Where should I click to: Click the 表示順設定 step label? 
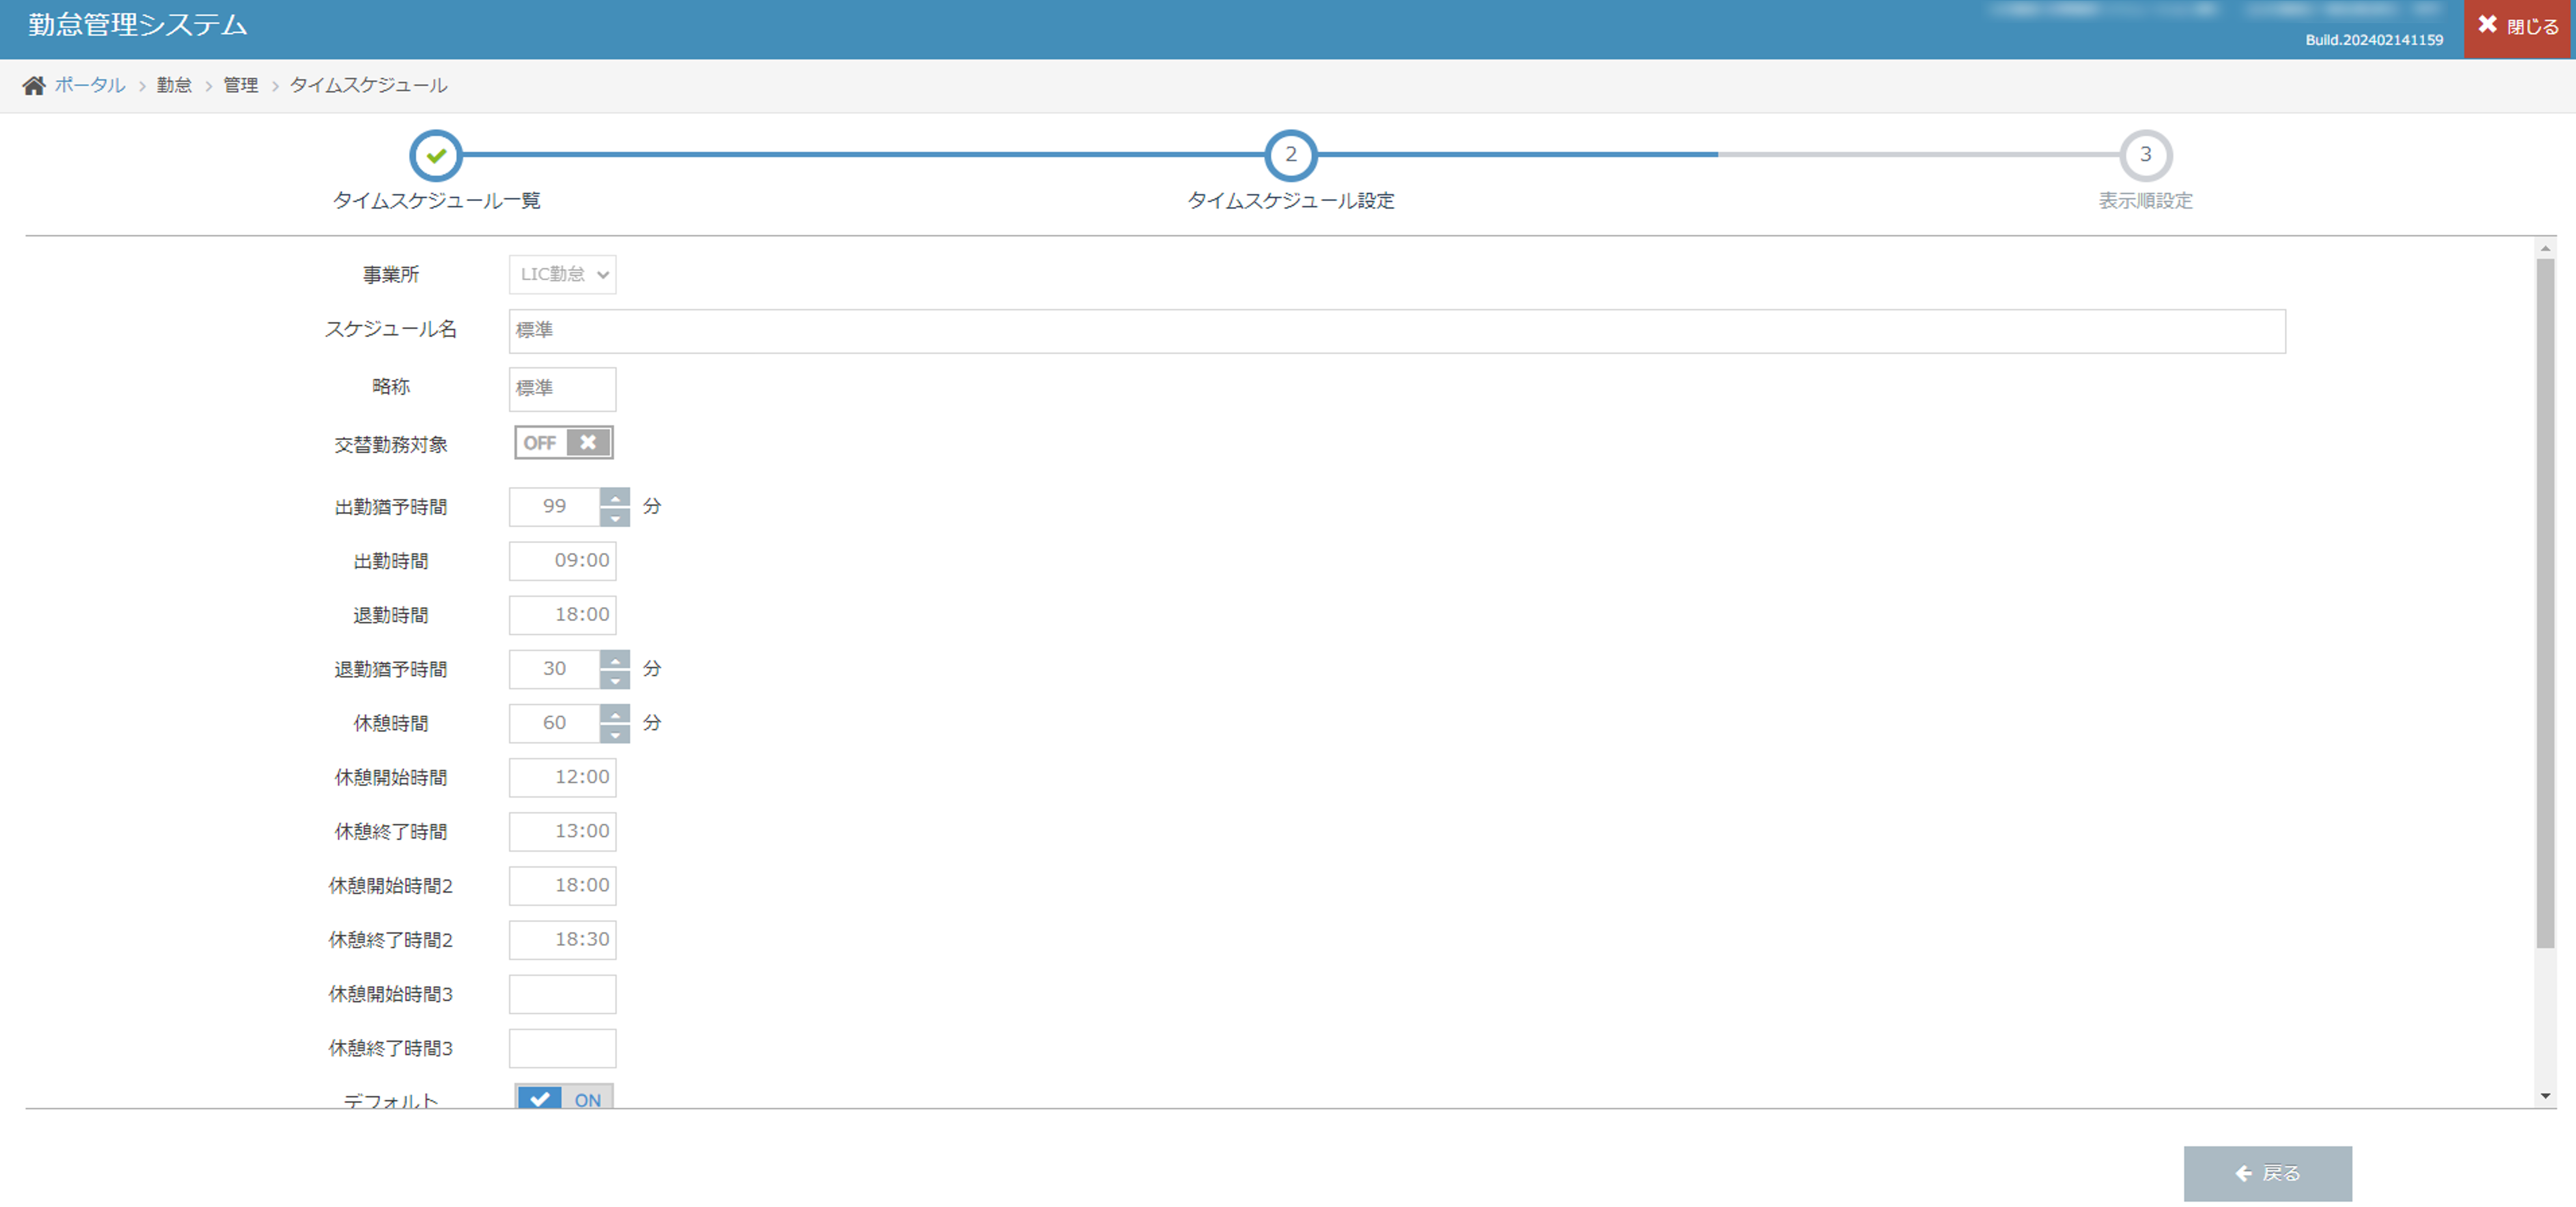[2145, 201]
